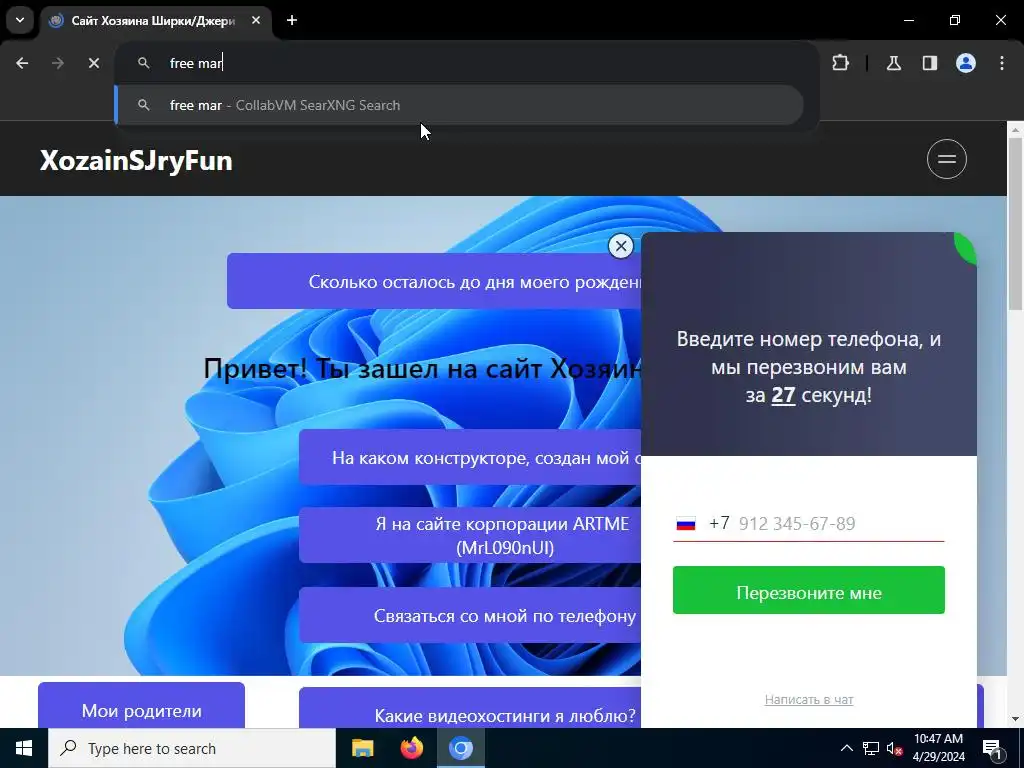Click the green corner badge on callback widget
Image resolution: width=1024 pixels, height=768 pixels.
pyautogui.click(x=967, y=247)
